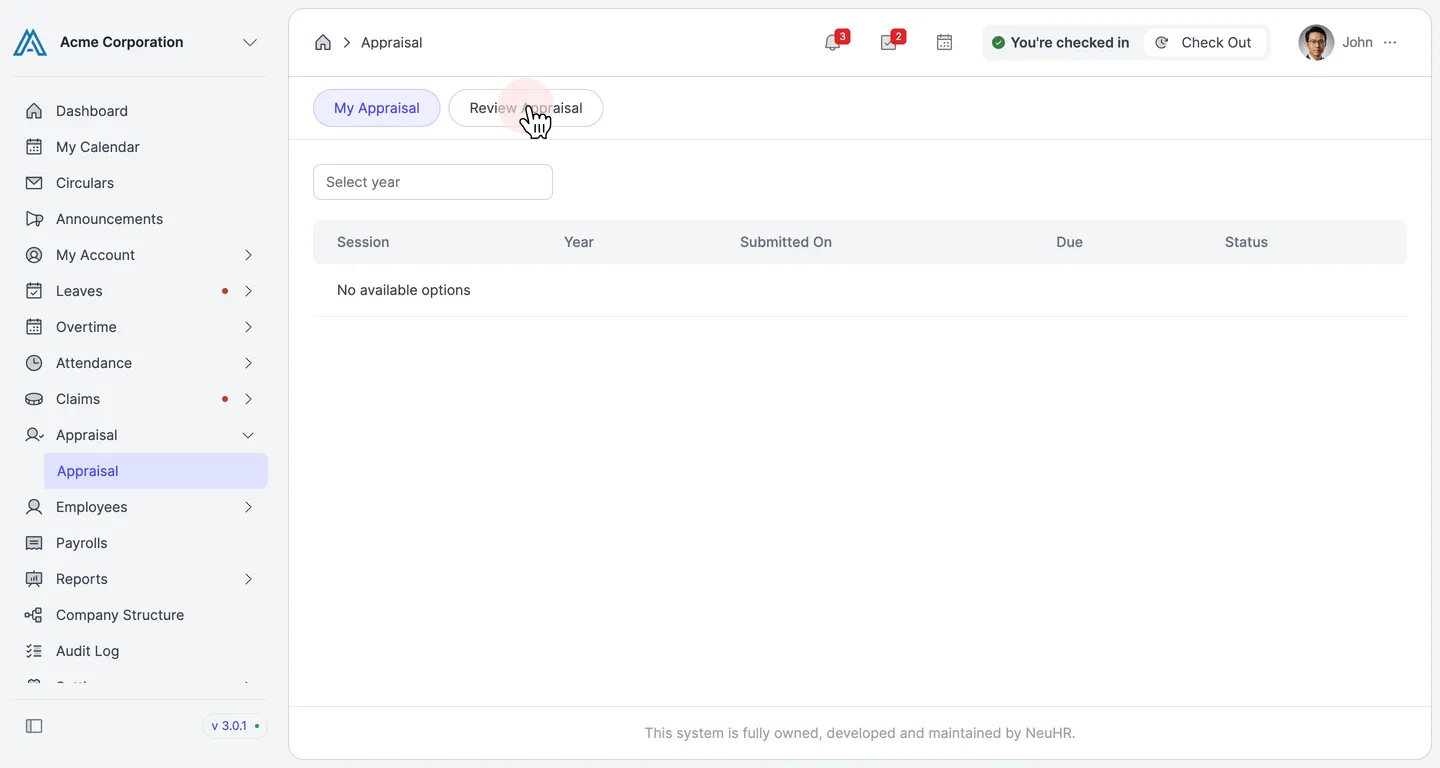
Task: Click the Check Out clock icon
Action: point(1162,42)
